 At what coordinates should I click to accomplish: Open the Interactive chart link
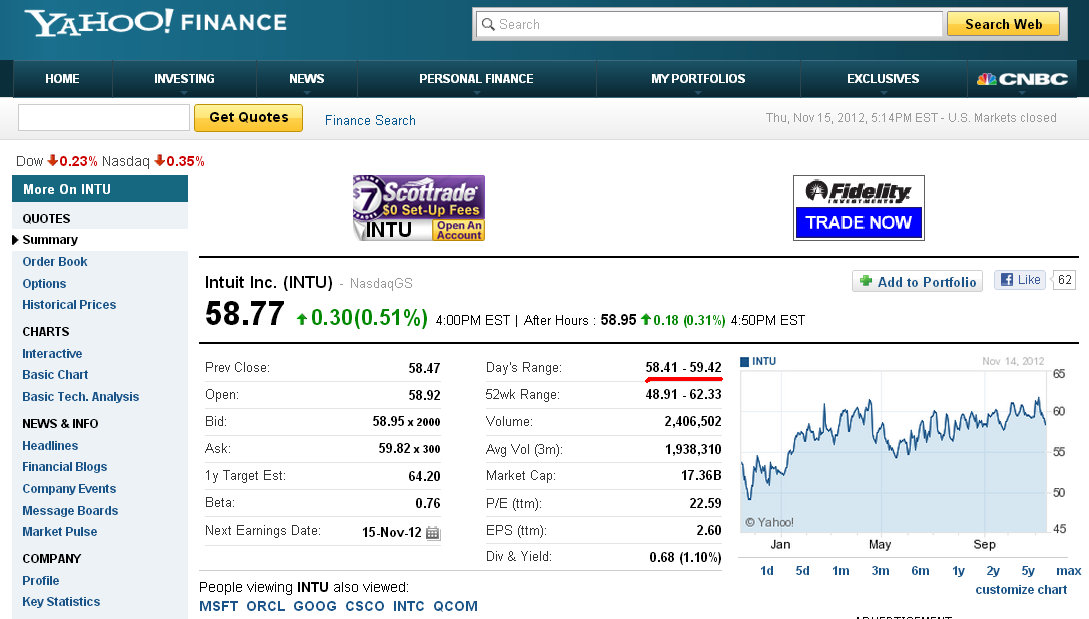[52, 354]
